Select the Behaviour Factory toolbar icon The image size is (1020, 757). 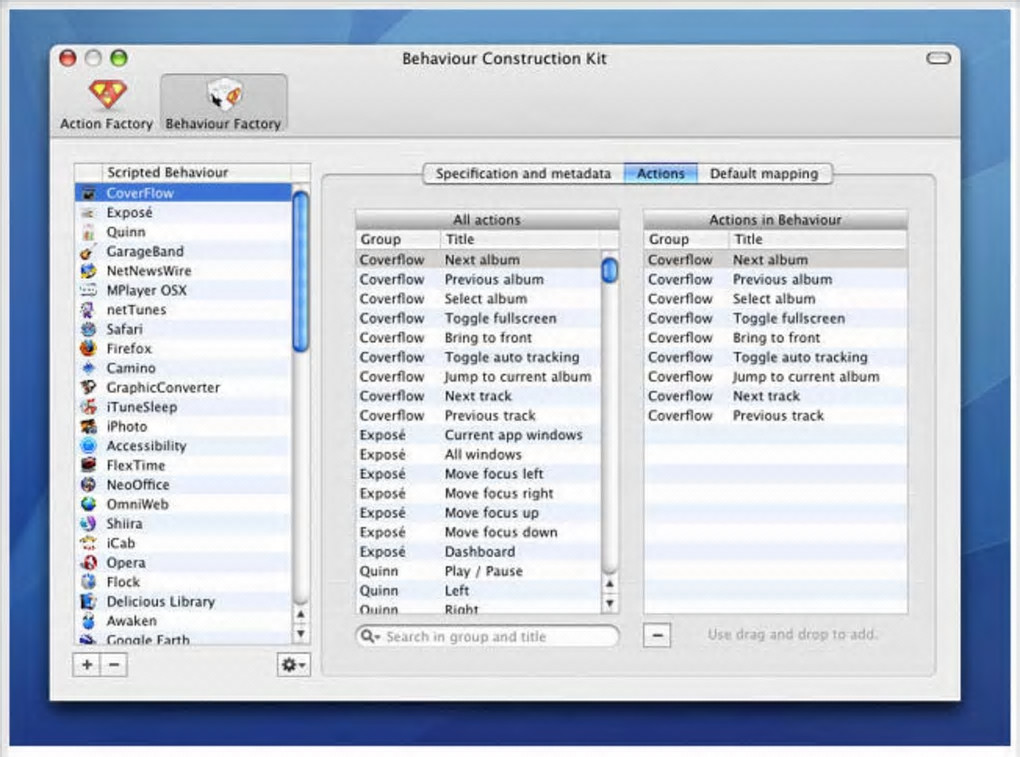[223, 104]
